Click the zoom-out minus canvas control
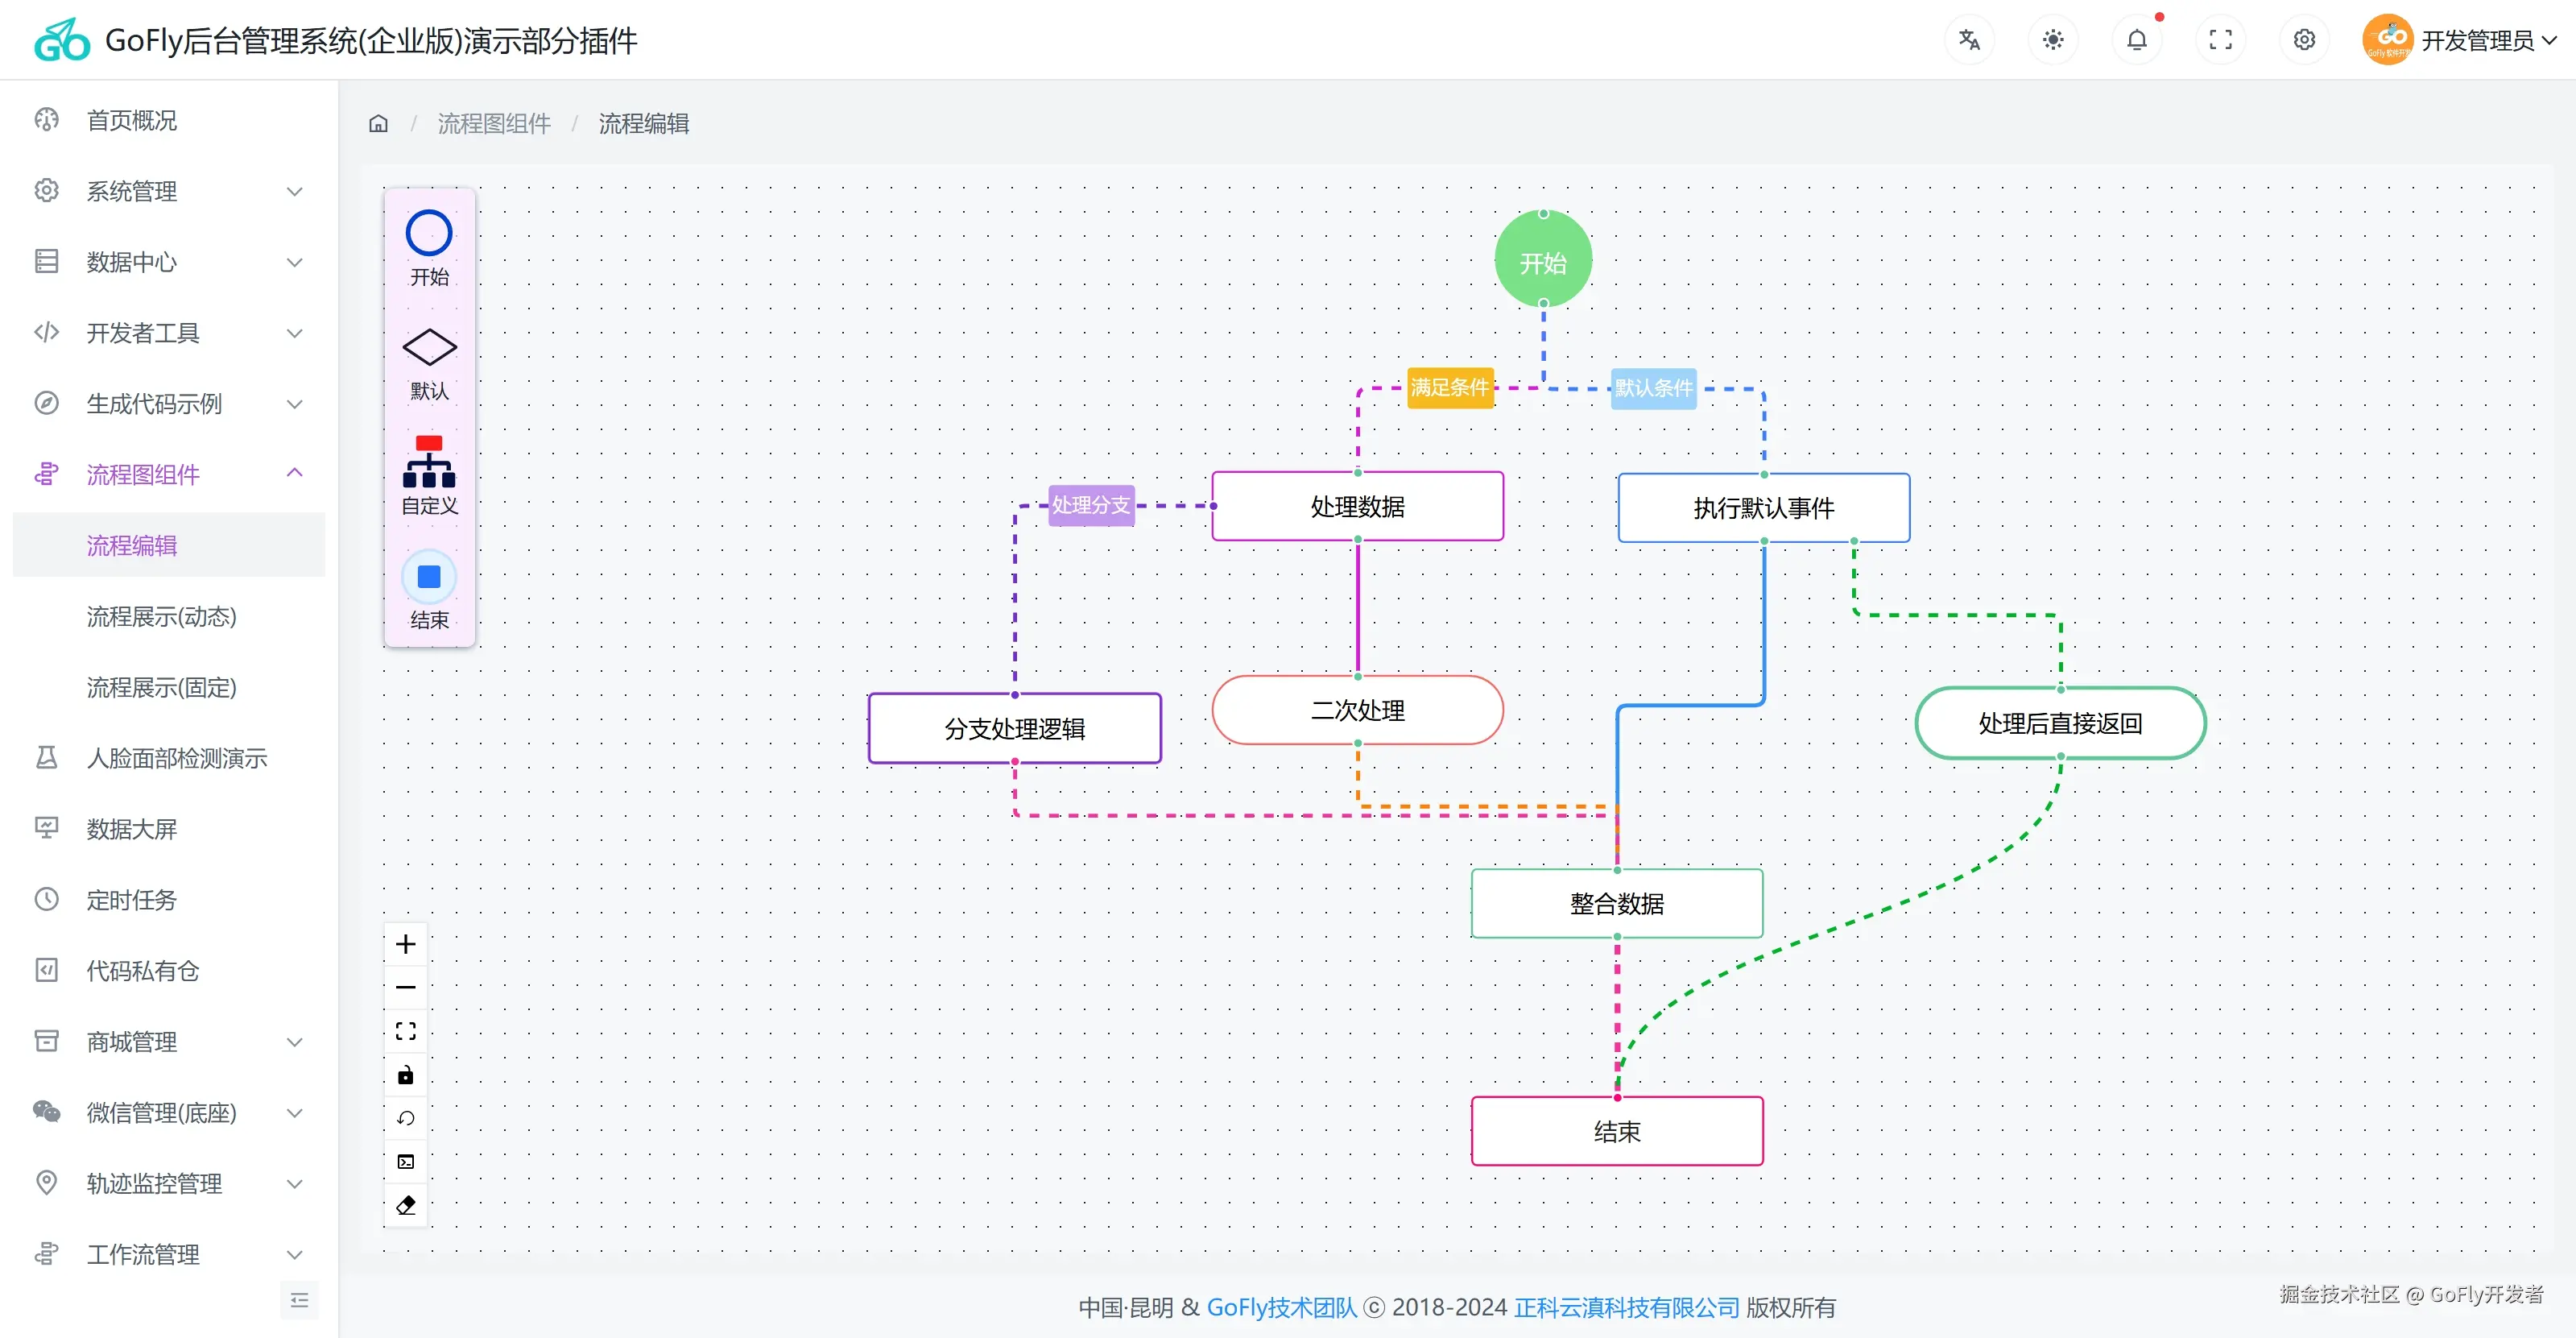The image size is (2576, 1338). coord(405,987)
